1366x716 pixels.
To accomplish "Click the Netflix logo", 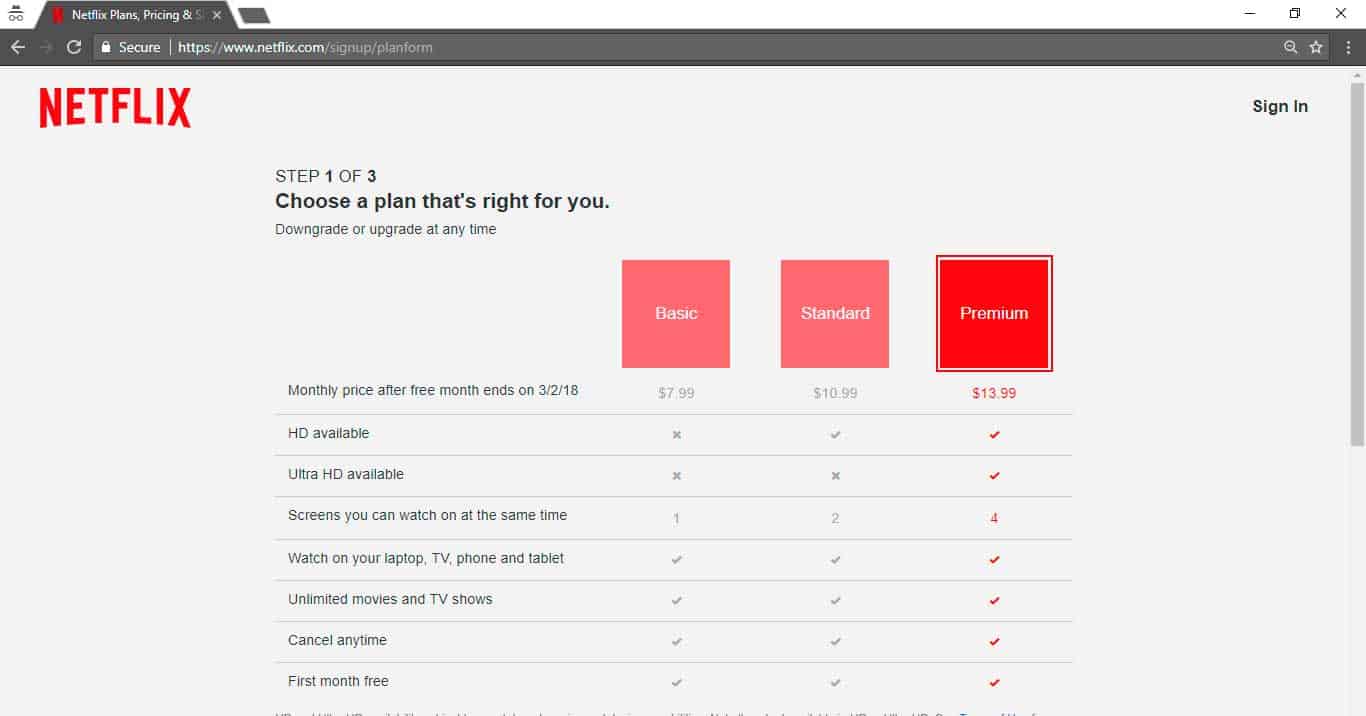I will coord(115,108).
